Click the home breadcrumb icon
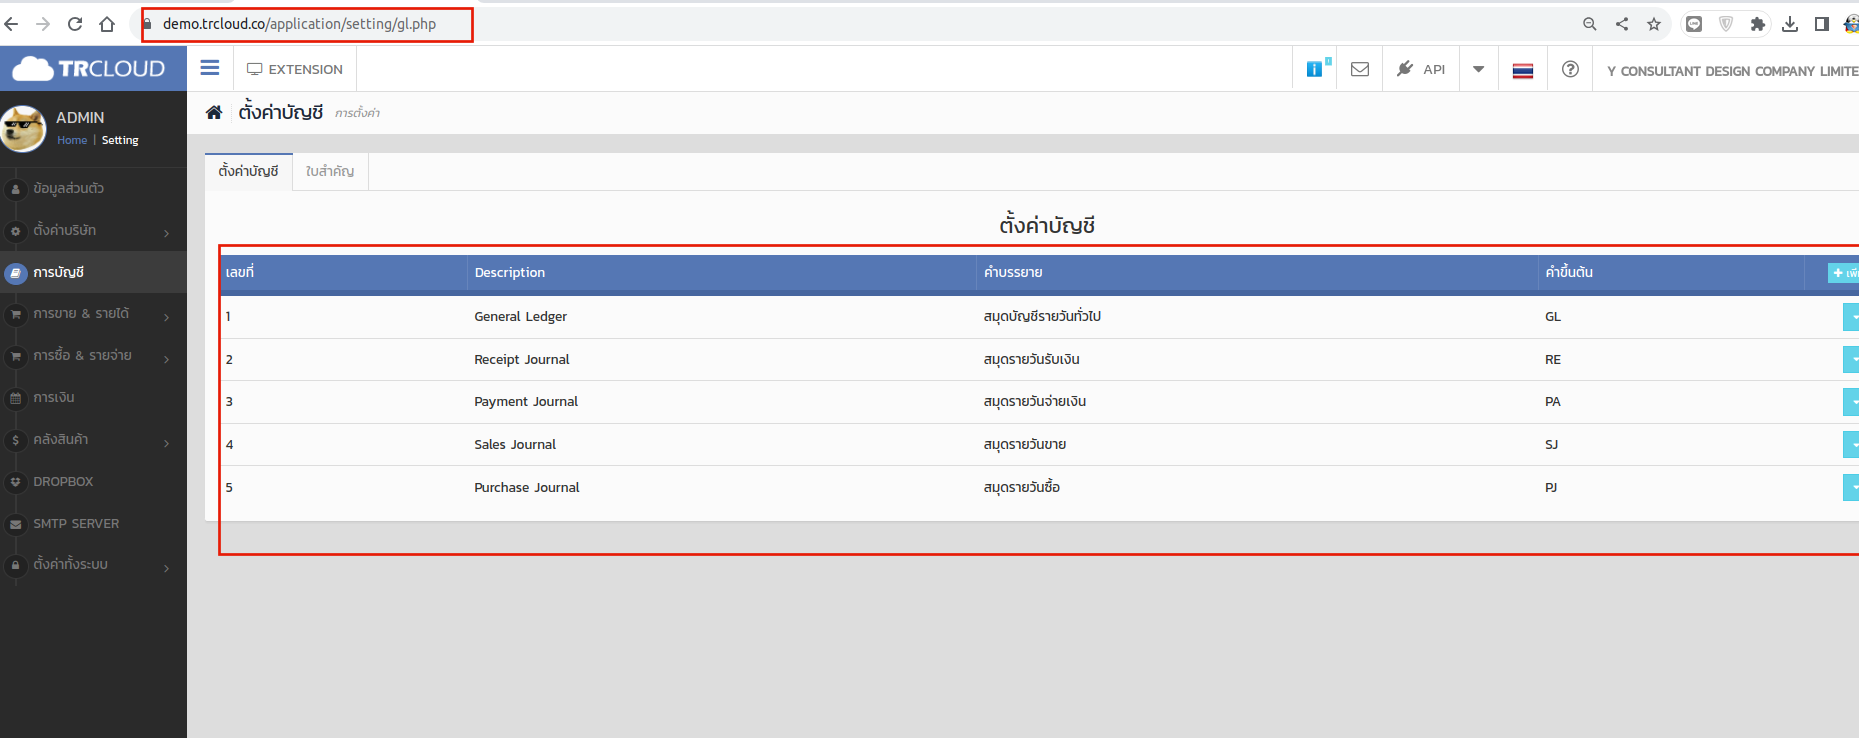 [214, 112]
